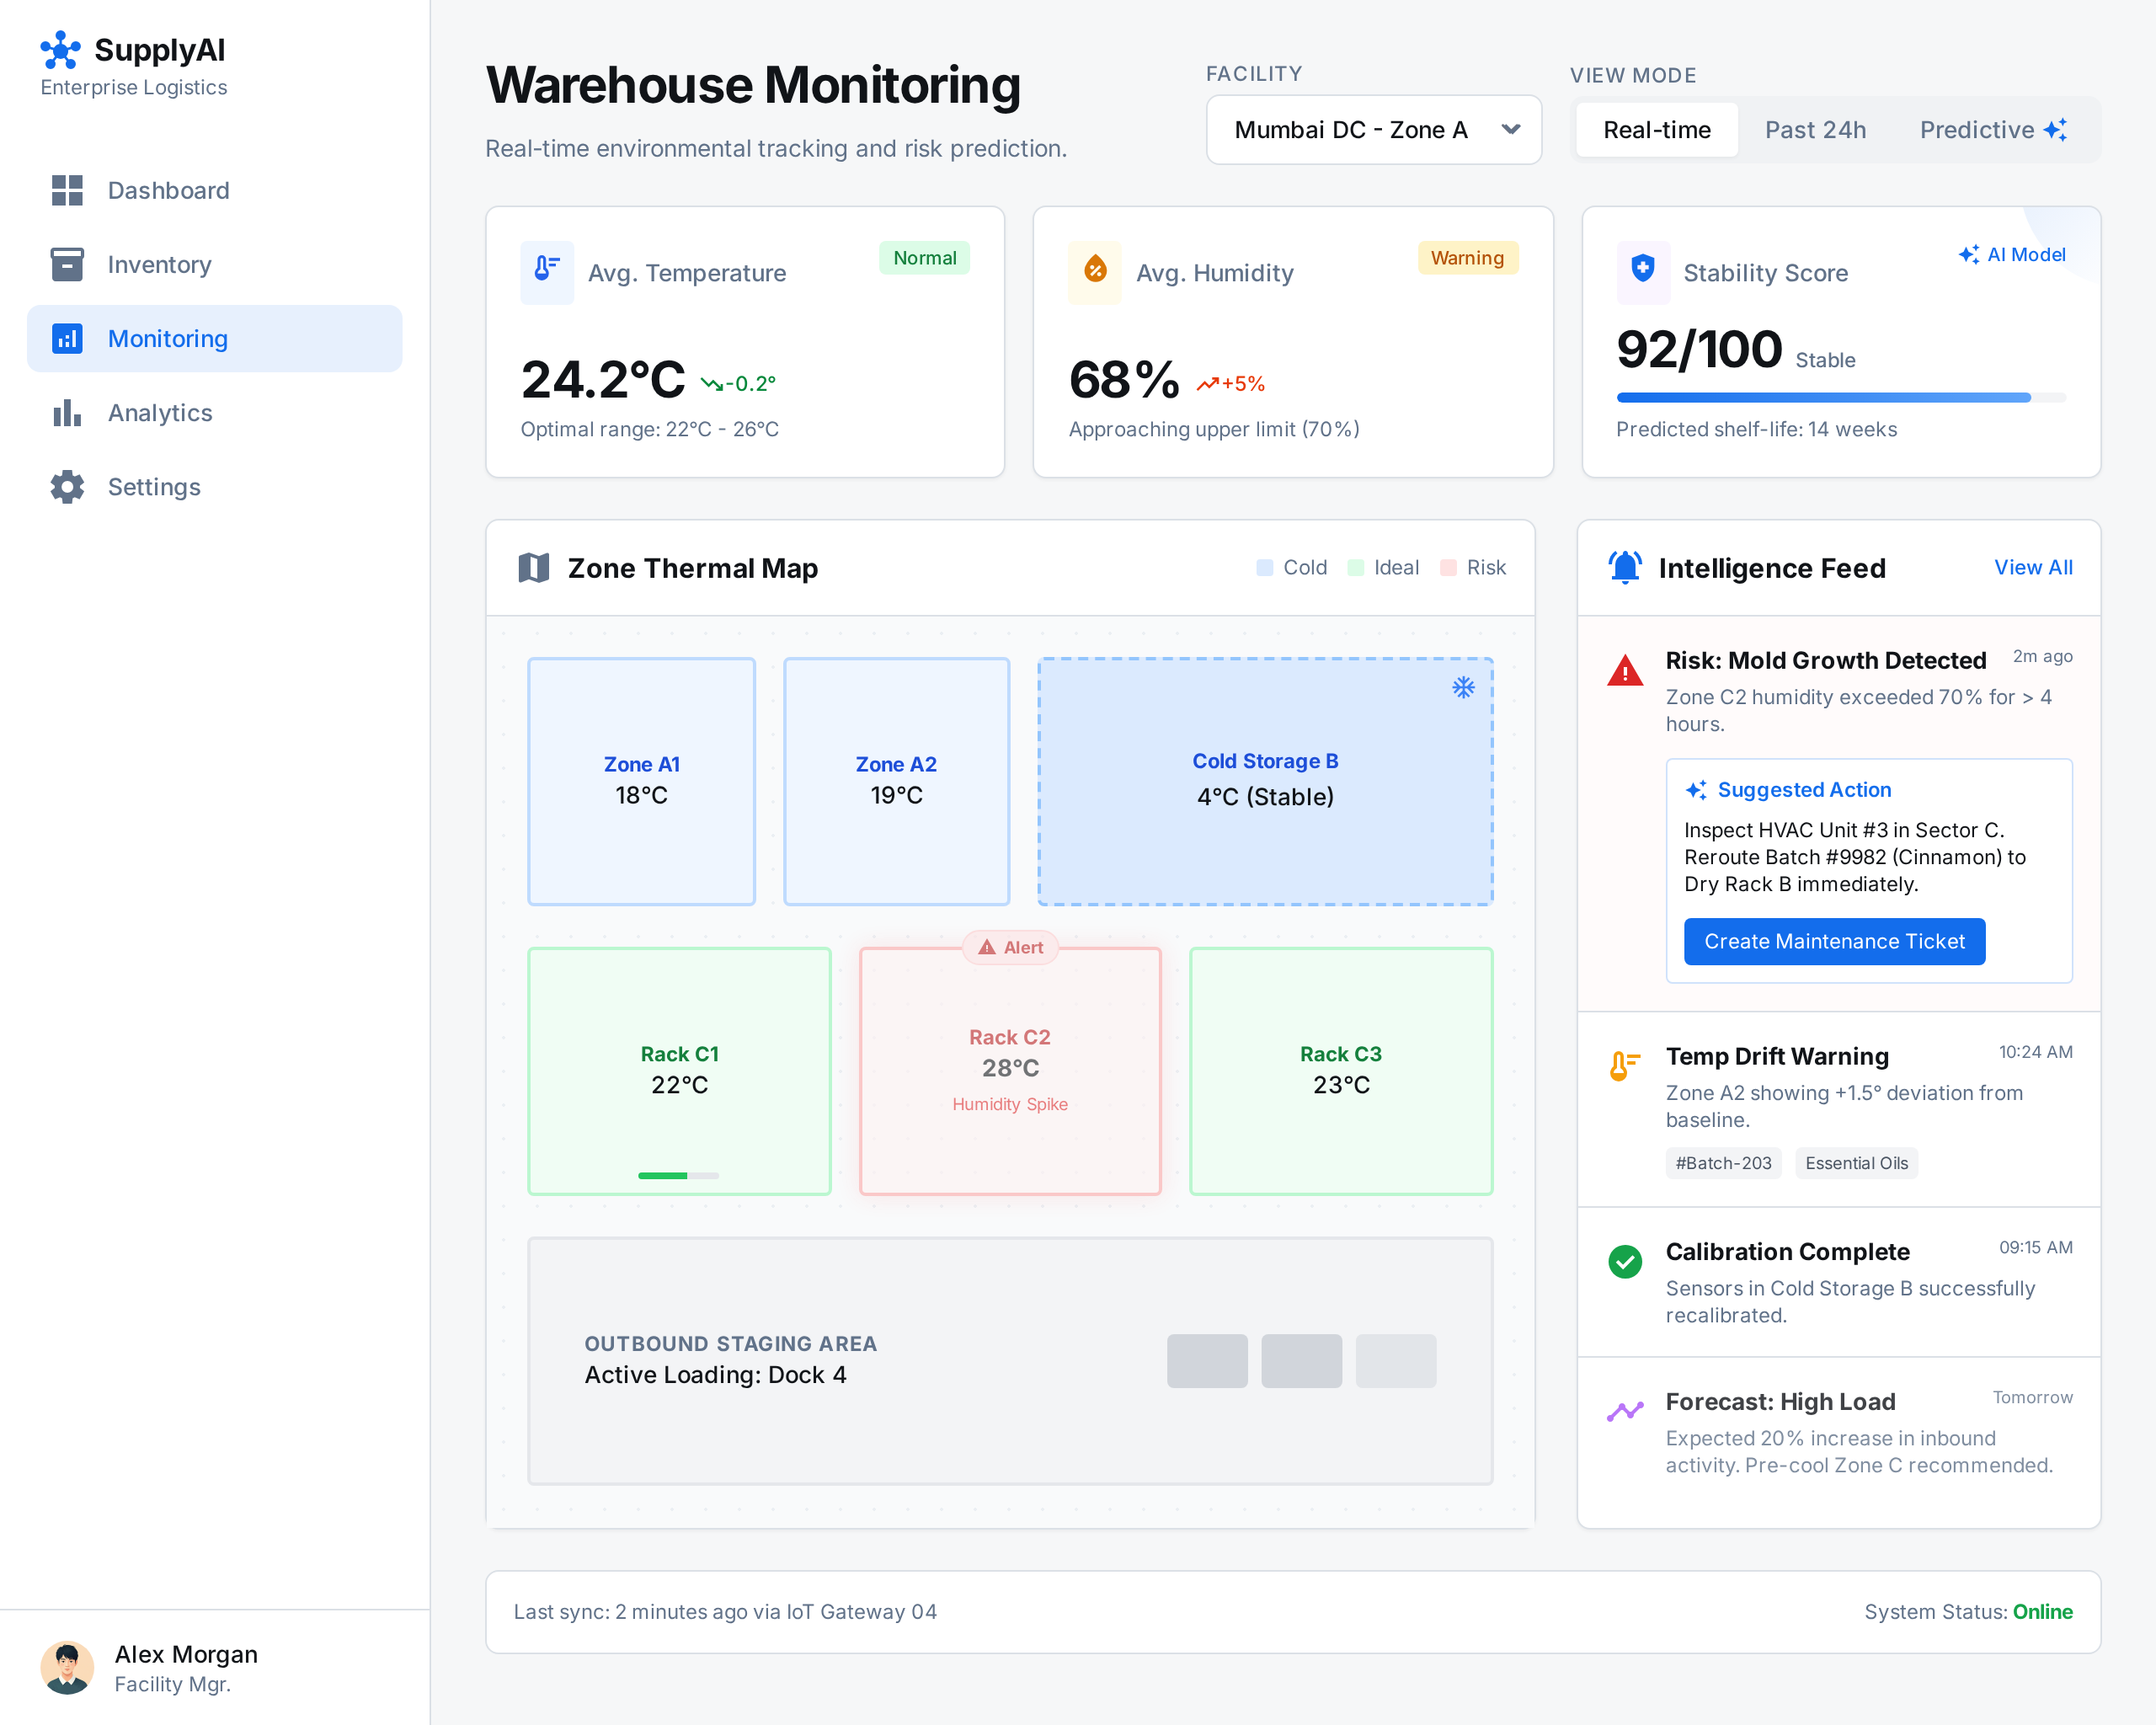This screenshot has height=1725, width=2156.
Task: Select the Rack C2 alert tile
Action: click(1010, 1071)
